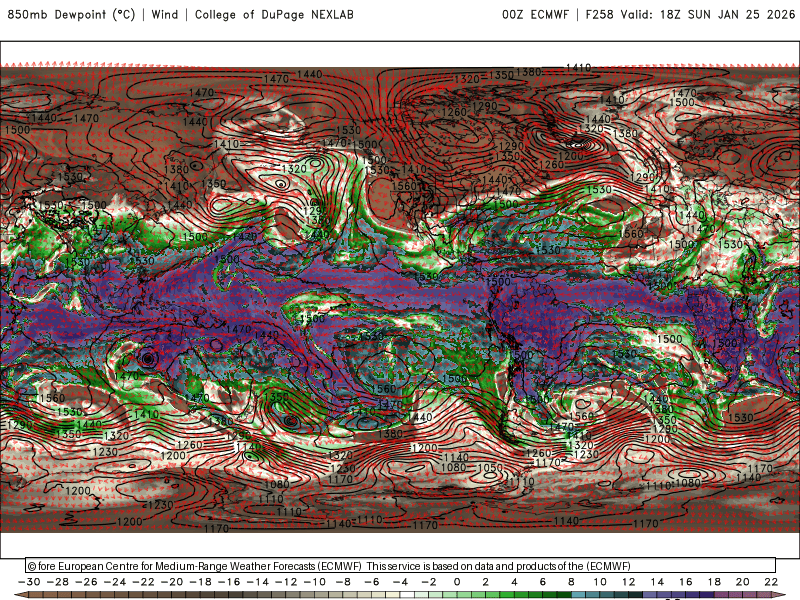Click the '14' color scale label

coord(657,582)
